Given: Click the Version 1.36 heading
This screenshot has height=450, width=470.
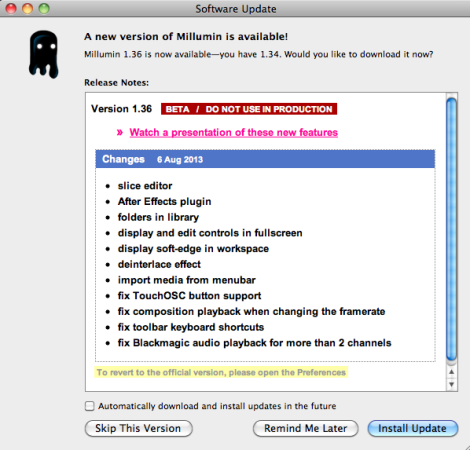Looking at the screenshot, I should click(122, 109).
